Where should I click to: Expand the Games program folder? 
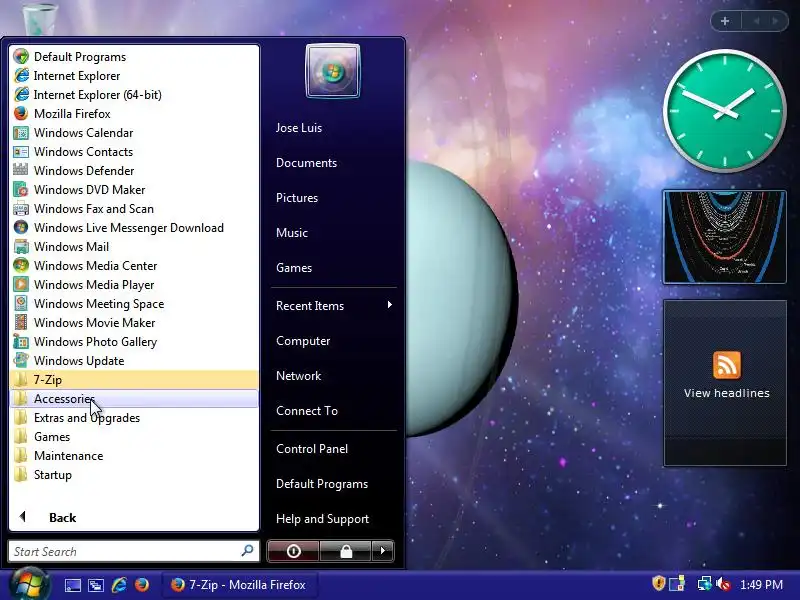[134, 437]
